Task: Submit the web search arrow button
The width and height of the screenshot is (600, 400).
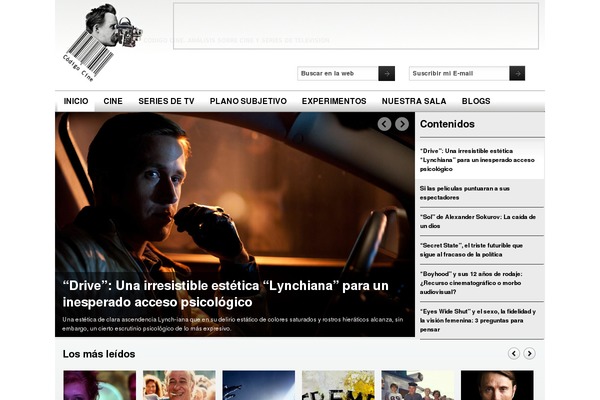Action: pyautogui.click(x=386, y=73)
